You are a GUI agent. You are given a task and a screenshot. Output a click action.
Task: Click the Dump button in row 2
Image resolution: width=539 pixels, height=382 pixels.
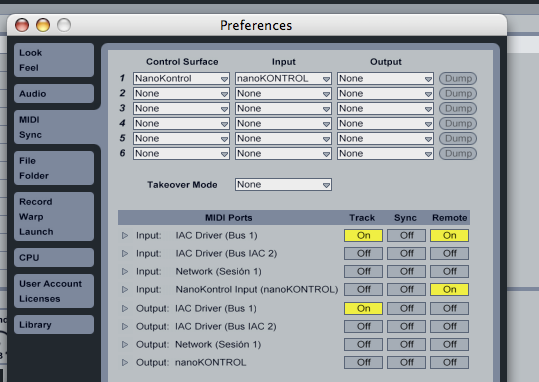(458, 94)
